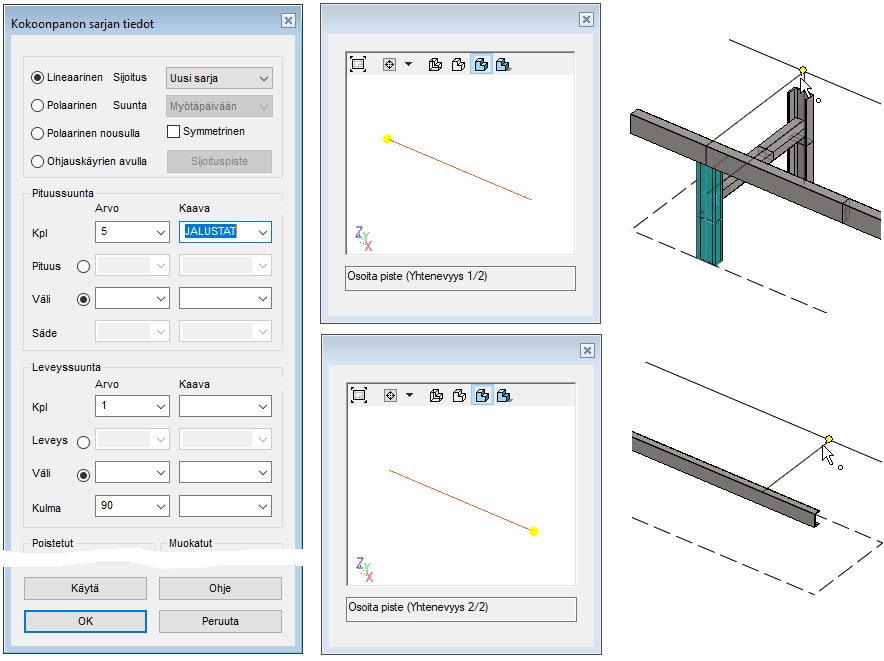Screen dimensions: 884x661
Task: Select the Polaarinen radio option
Action: click(x=38, y=105)
